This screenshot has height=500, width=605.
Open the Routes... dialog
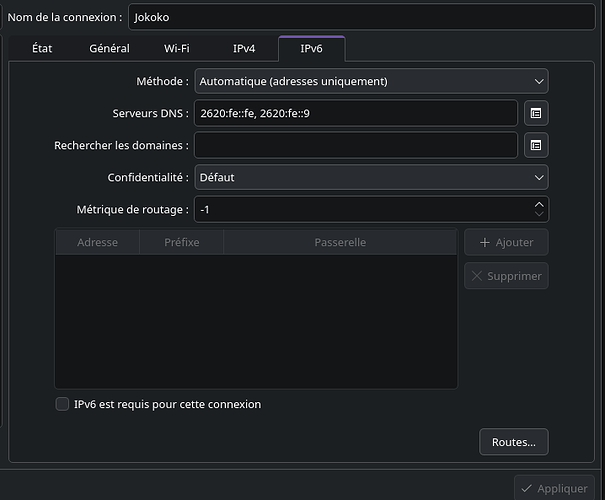coord(514,442)
